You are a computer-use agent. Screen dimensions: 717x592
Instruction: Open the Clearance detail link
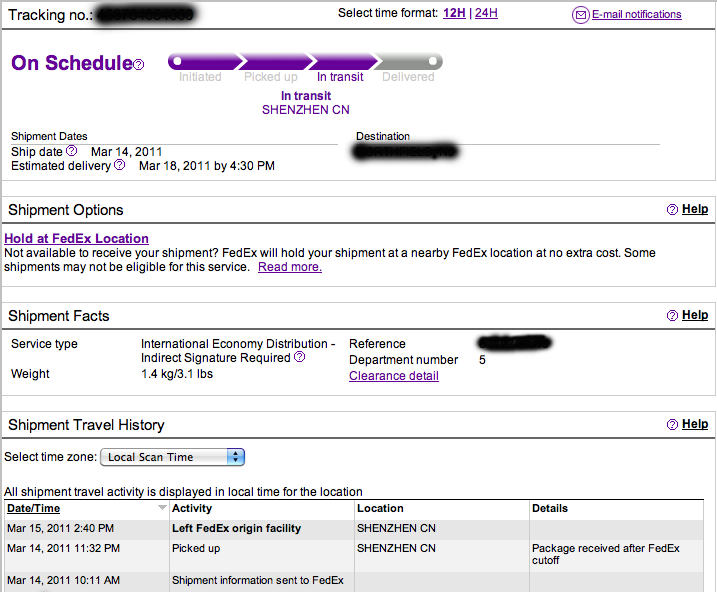[x=394, y=376]
